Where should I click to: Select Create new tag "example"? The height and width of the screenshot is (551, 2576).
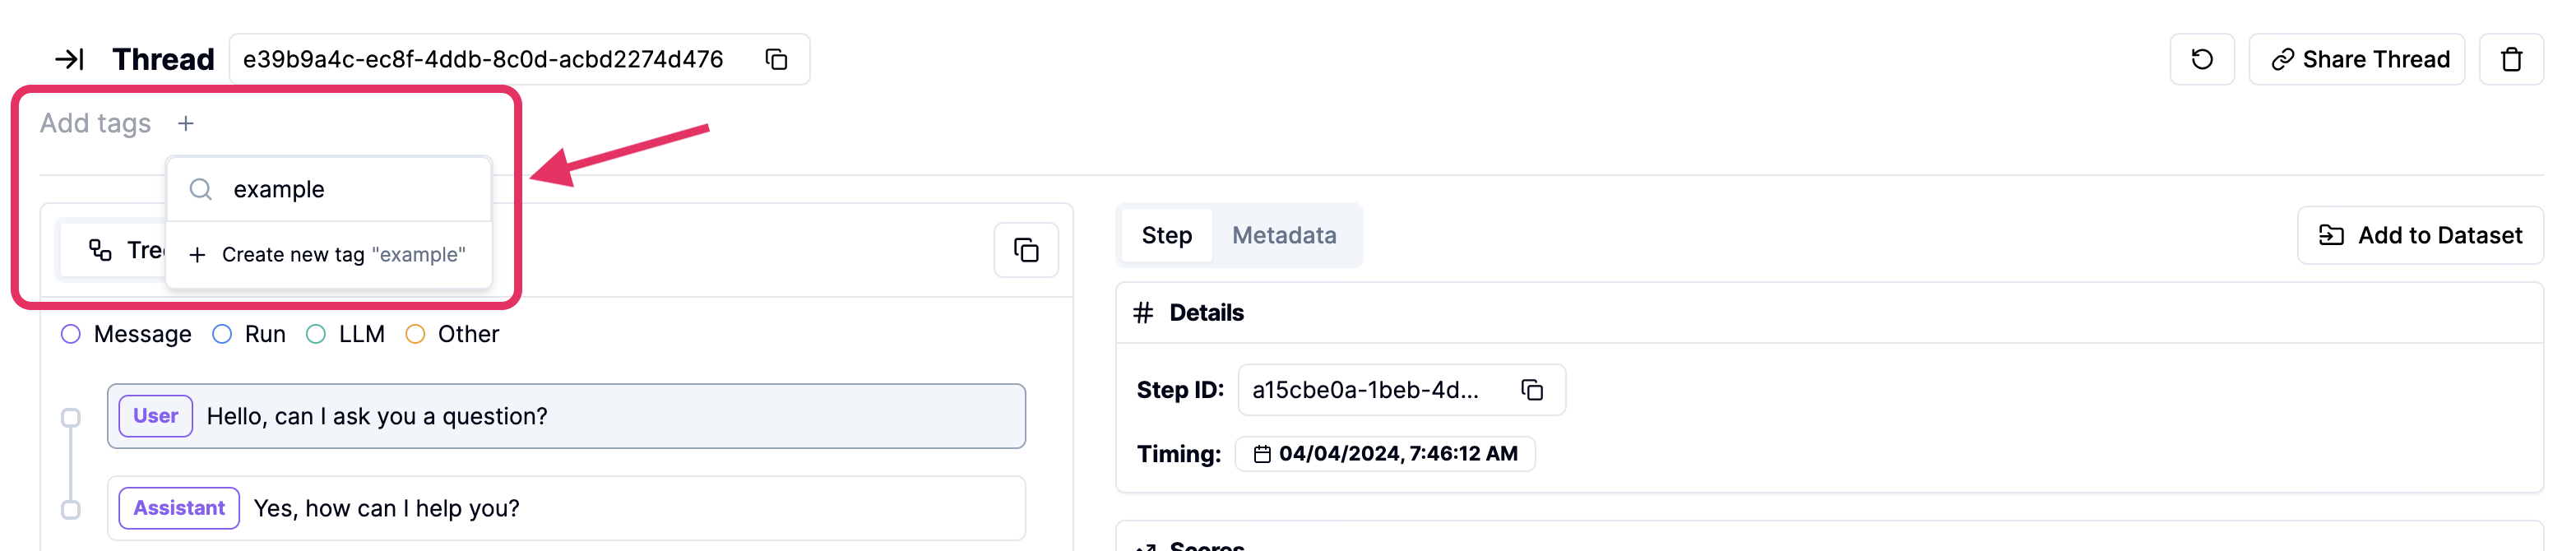329,254
